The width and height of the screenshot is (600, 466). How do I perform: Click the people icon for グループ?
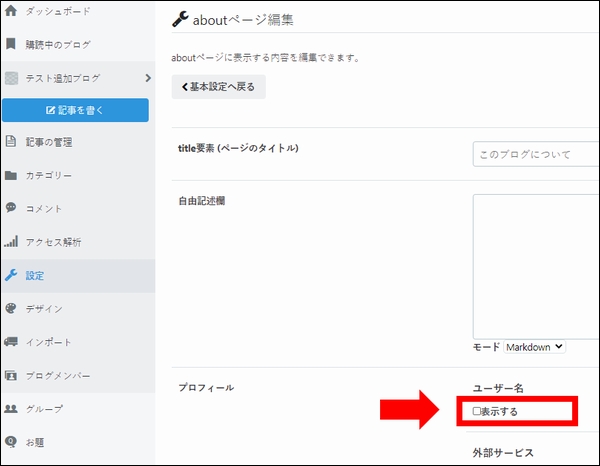tap(11, 409)
